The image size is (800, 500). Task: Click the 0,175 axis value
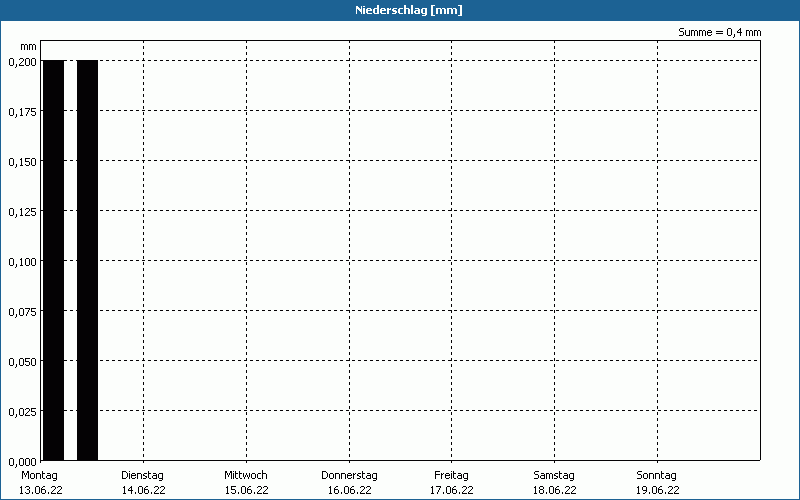tap(22, 112)
